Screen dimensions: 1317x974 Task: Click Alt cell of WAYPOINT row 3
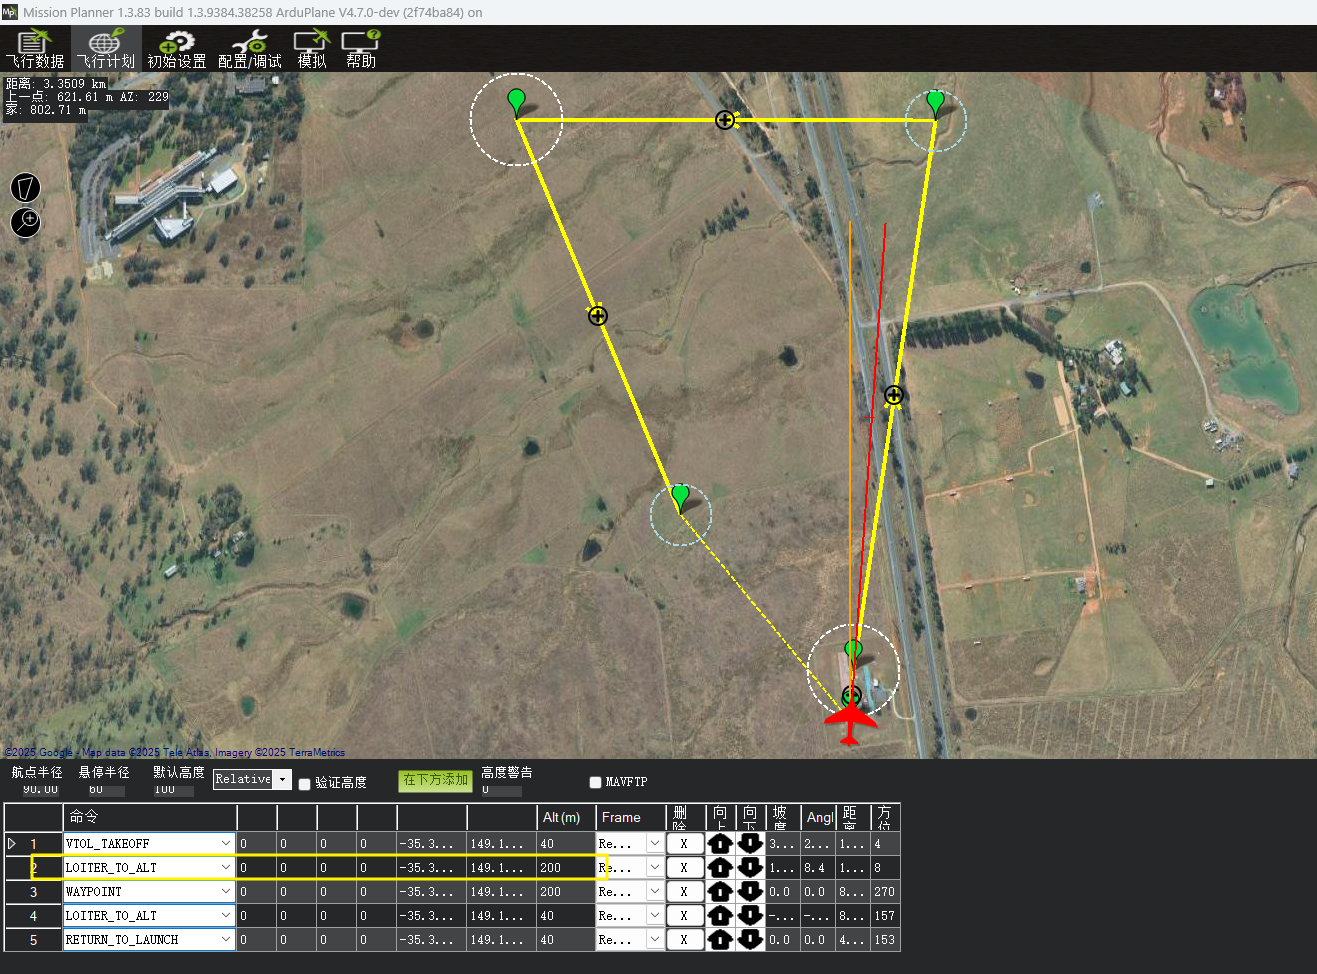pyautogui.click(x=565, y=892)
